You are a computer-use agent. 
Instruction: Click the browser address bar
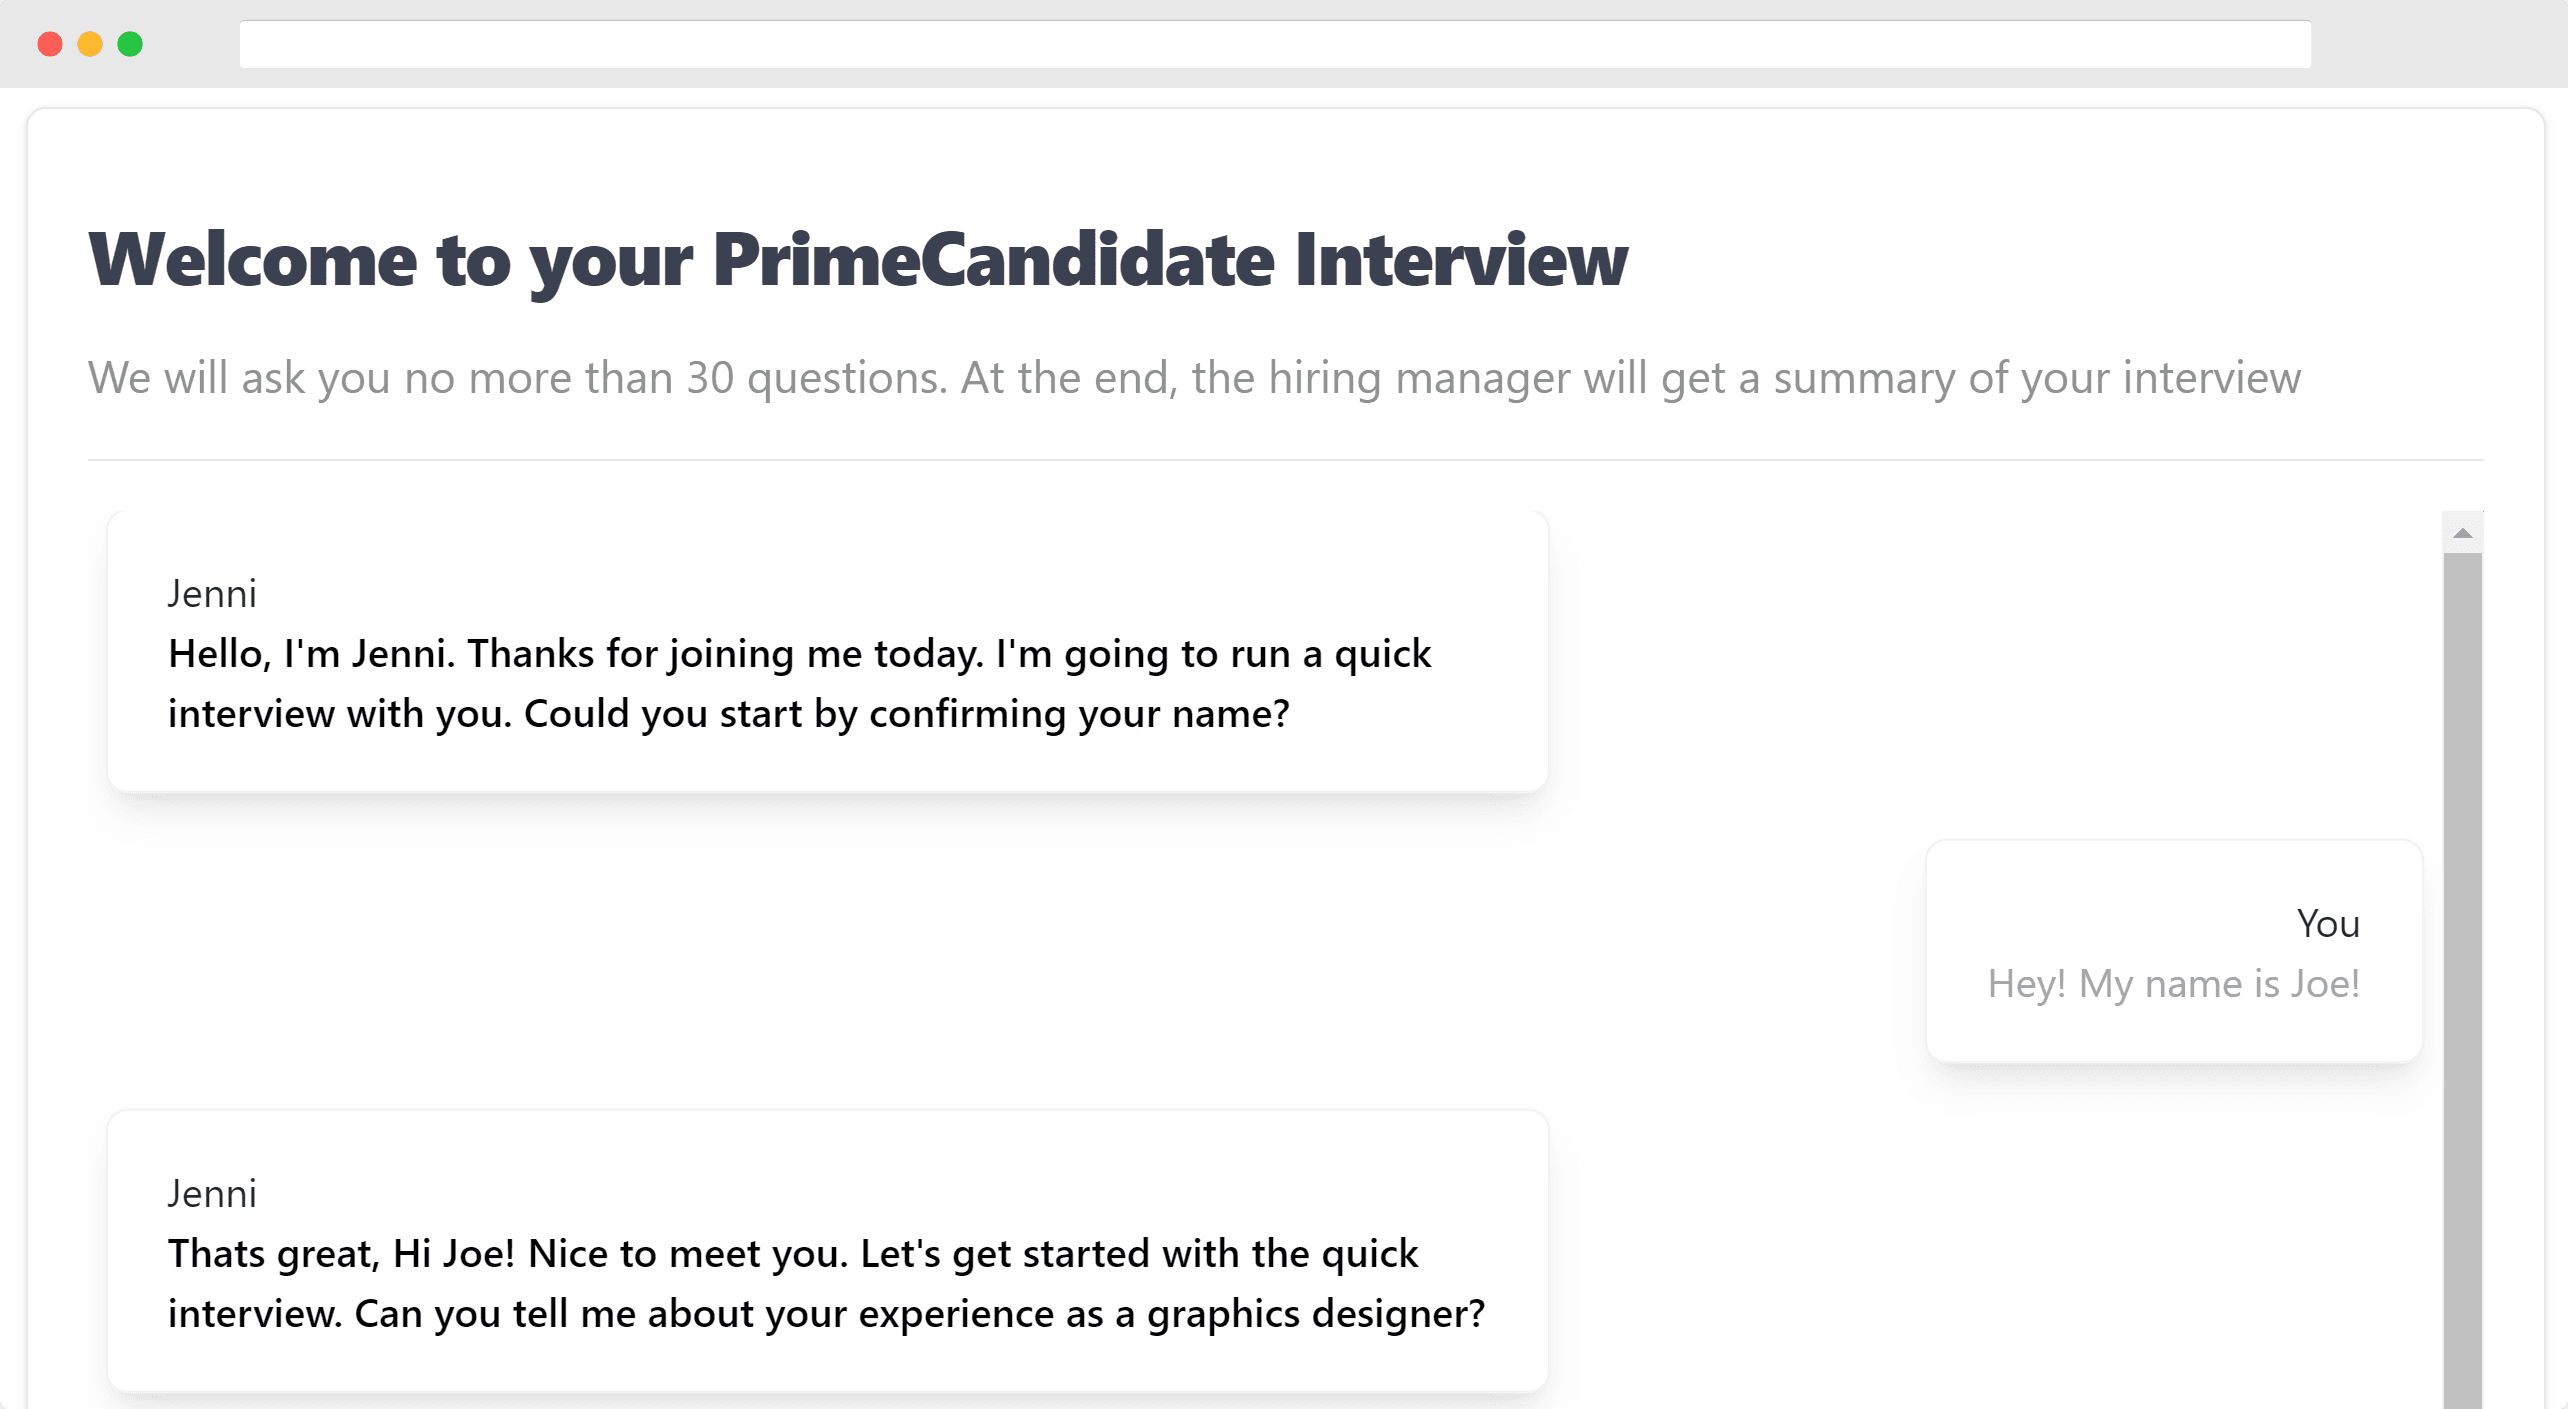tap(1275, 44)
